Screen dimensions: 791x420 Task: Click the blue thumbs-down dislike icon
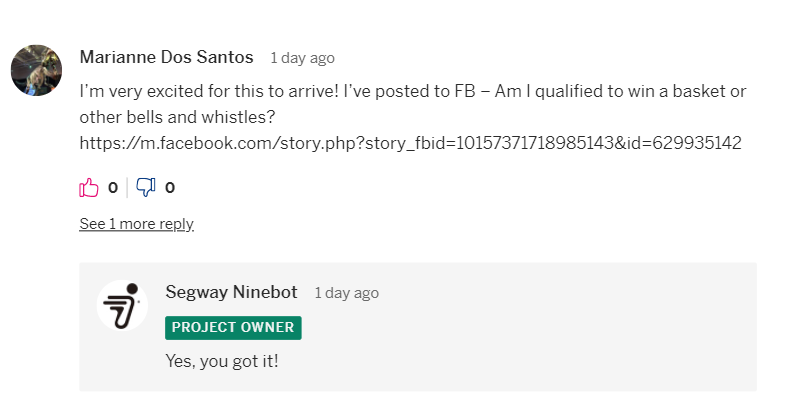click(x=146, y=188)
